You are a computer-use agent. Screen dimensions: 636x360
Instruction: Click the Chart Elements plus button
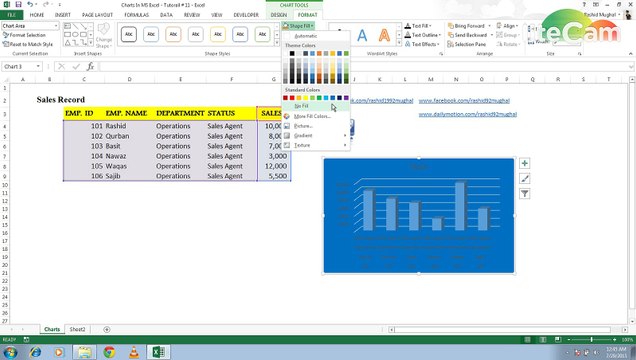point(524,163)
